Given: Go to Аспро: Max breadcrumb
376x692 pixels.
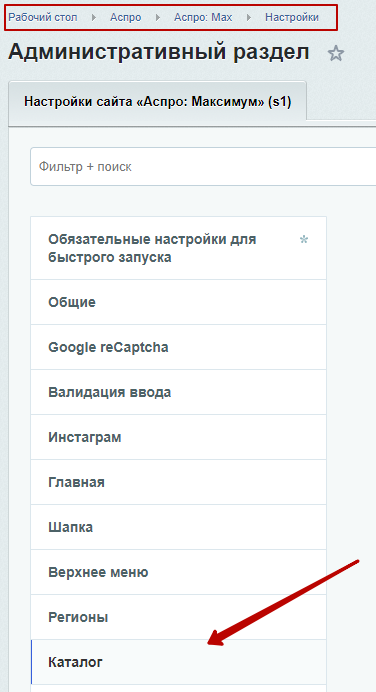Looking at the screenshot, I should point(203,18).
